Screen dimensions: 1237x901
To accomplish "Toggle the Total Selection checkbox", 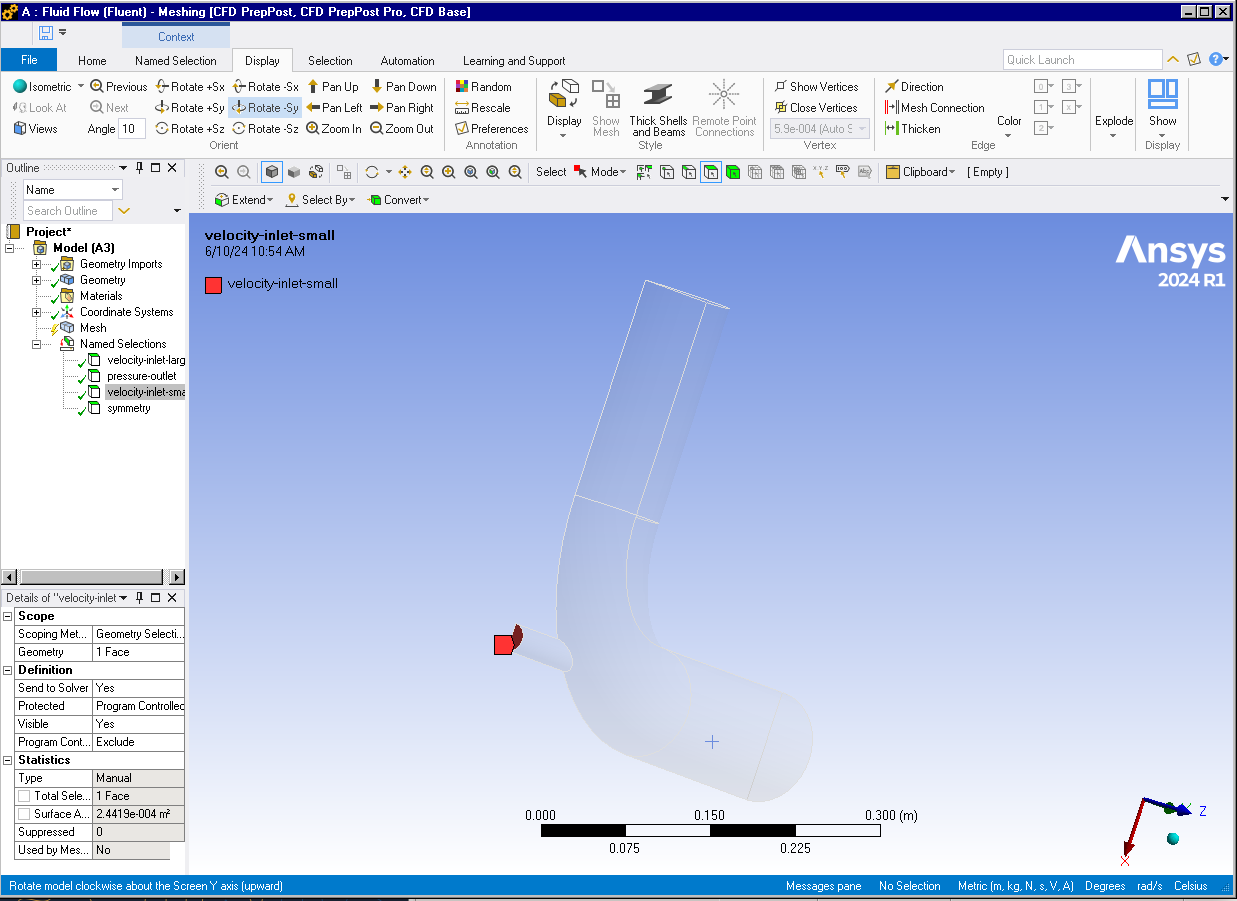I will [23, 796].
